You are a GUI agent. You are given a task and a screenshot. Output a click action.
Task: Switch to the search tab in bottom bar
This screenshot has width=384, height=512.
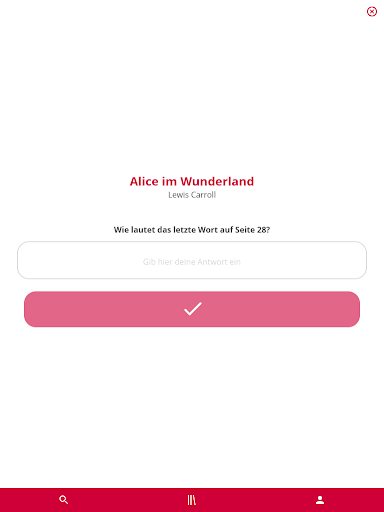pyautogui.click(x=64, y=500)
